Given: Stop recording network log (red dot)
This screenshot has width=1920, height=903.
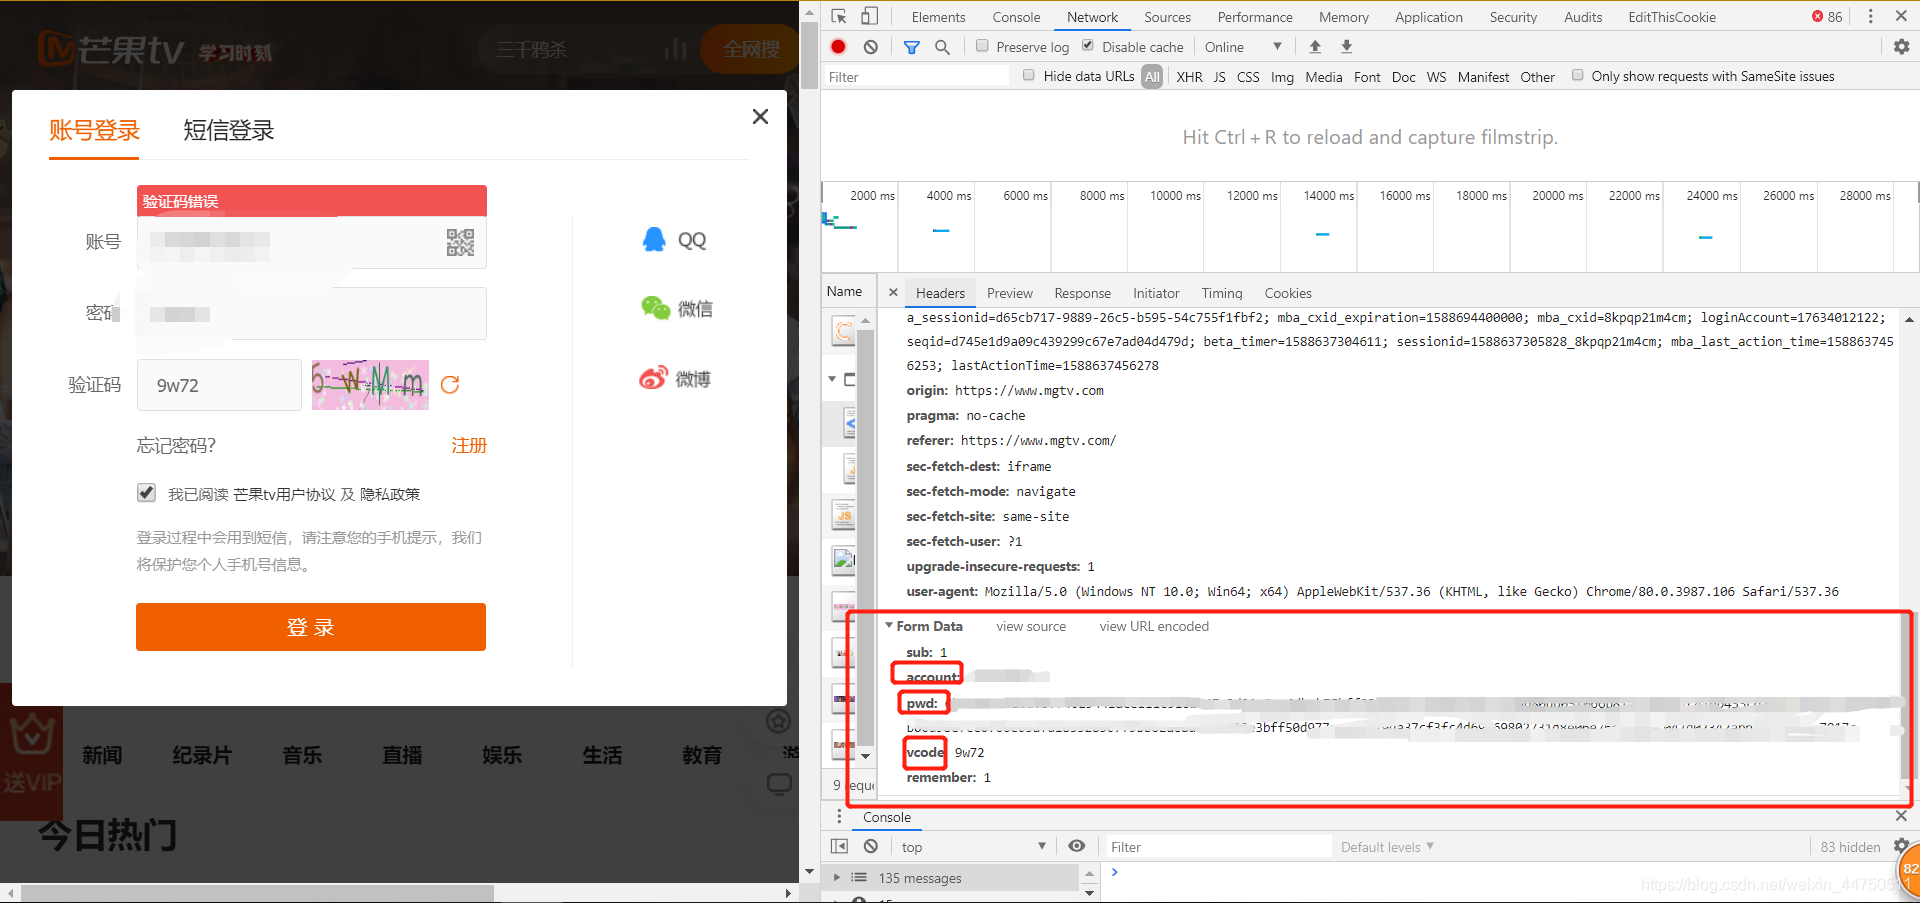Looking at the screenshot, I should (x=839, y=47).
